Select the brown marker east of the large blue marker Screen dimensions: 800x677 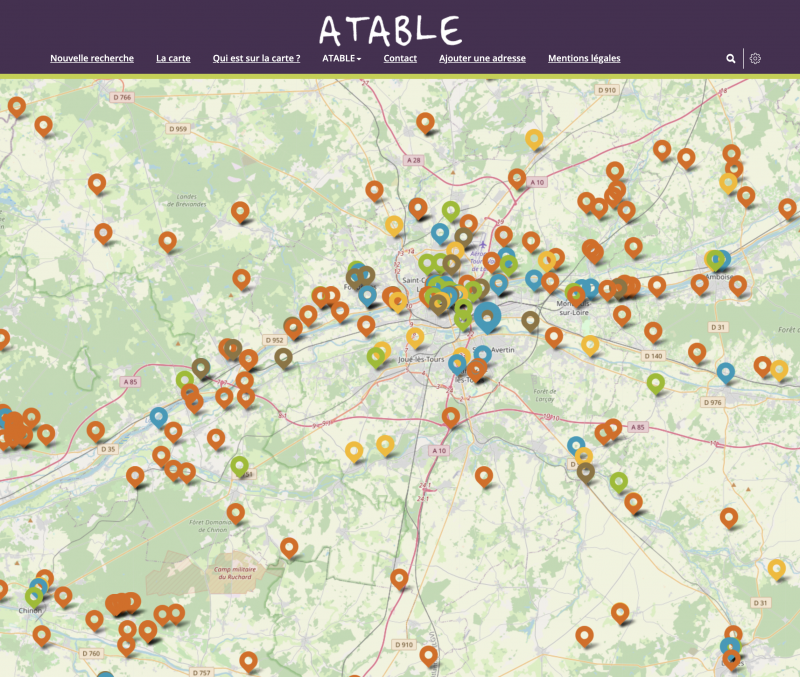(x=530, y=320)
